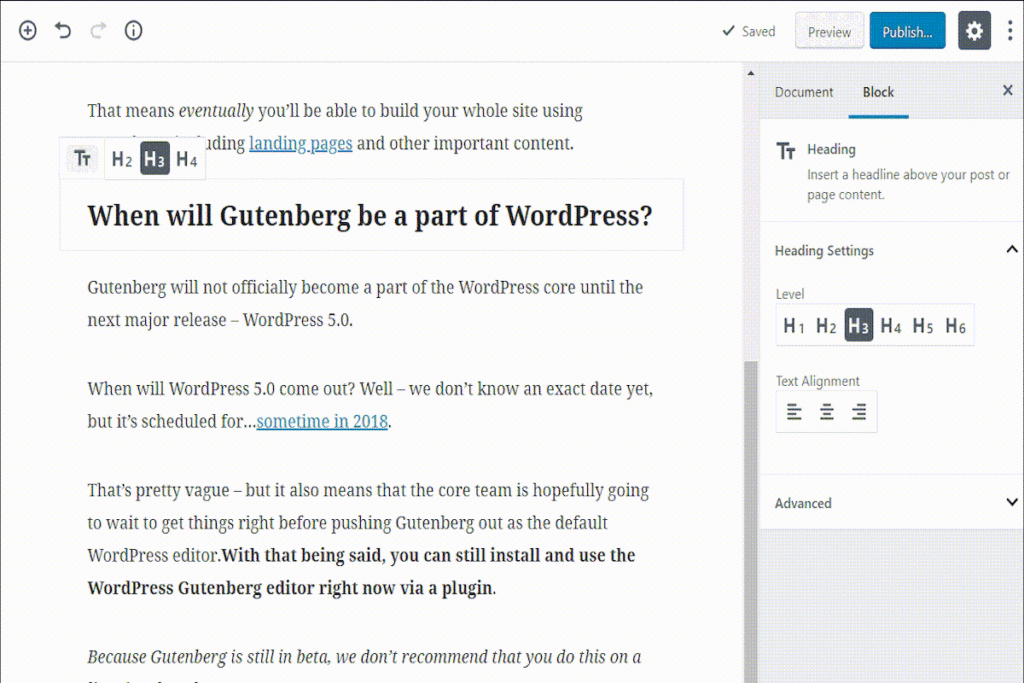Click the Saved status indicator

point(748,31)
